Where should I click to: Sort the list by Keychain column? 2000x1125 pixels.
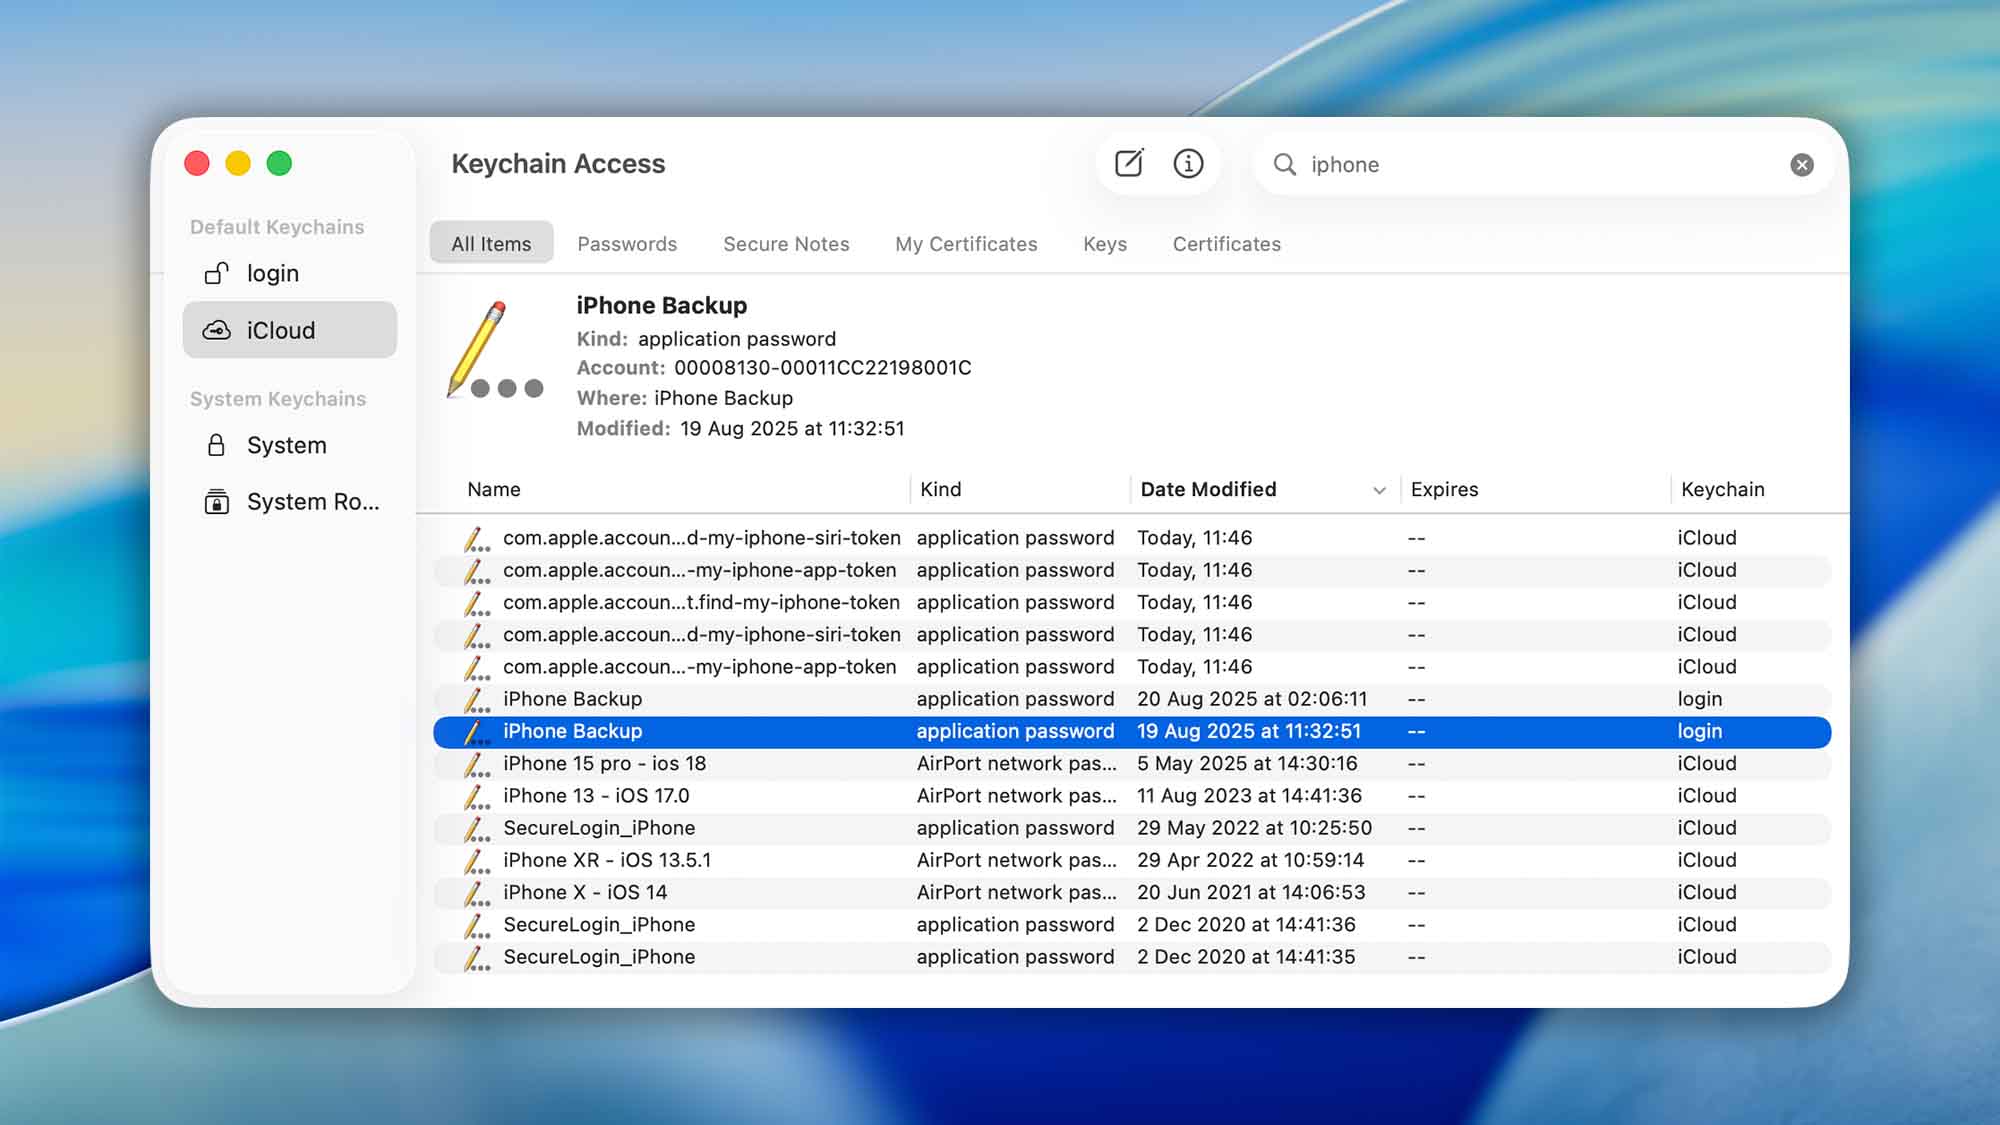pos(1722,489)
